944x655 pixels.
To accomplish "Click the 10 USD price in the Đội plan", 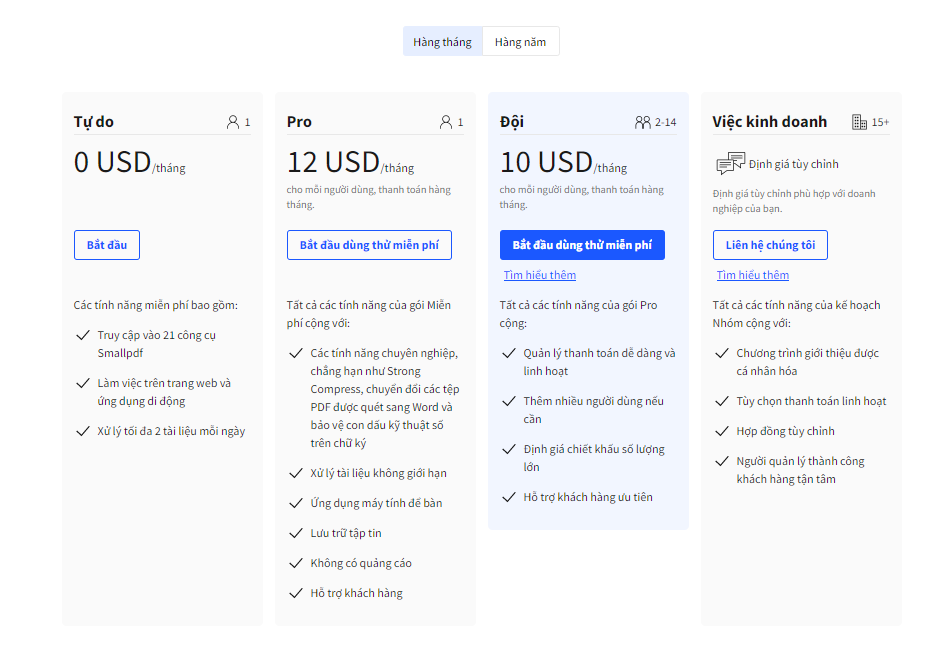I will (546, 162).
